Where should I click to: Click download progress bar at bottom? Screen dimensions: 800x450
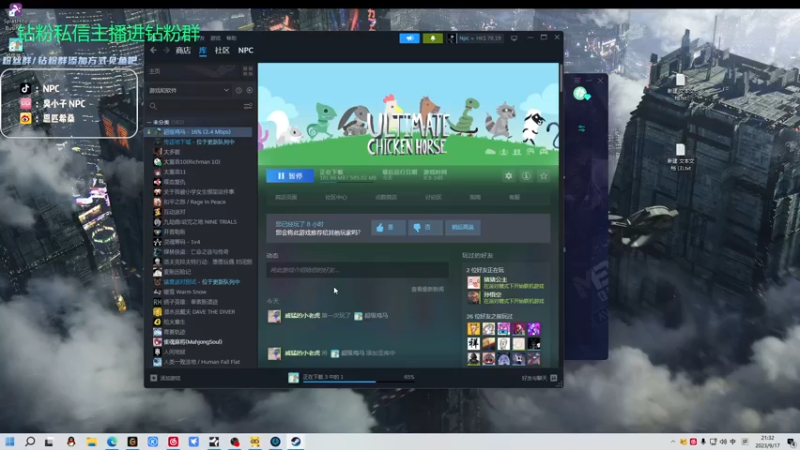click(x=357, y=381)
